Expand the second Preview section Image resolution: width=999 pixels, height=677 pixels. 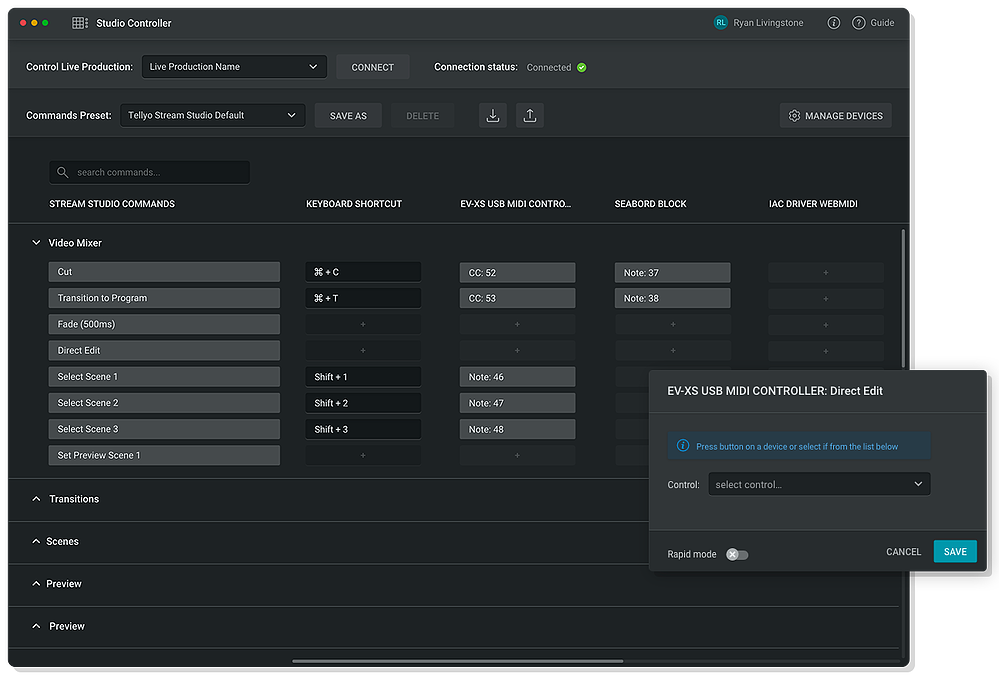coord(36,626)
